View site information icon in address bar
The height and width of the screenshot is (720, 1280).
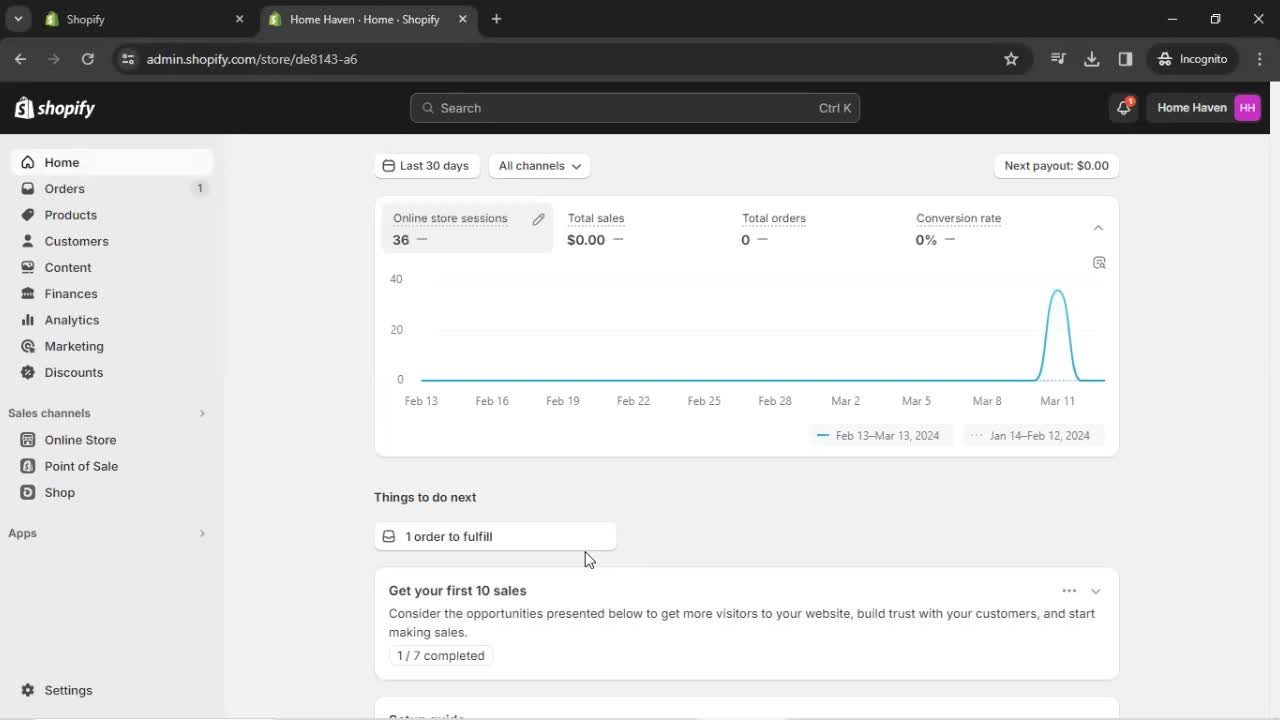pyautogui.click(x=127, y=59)
